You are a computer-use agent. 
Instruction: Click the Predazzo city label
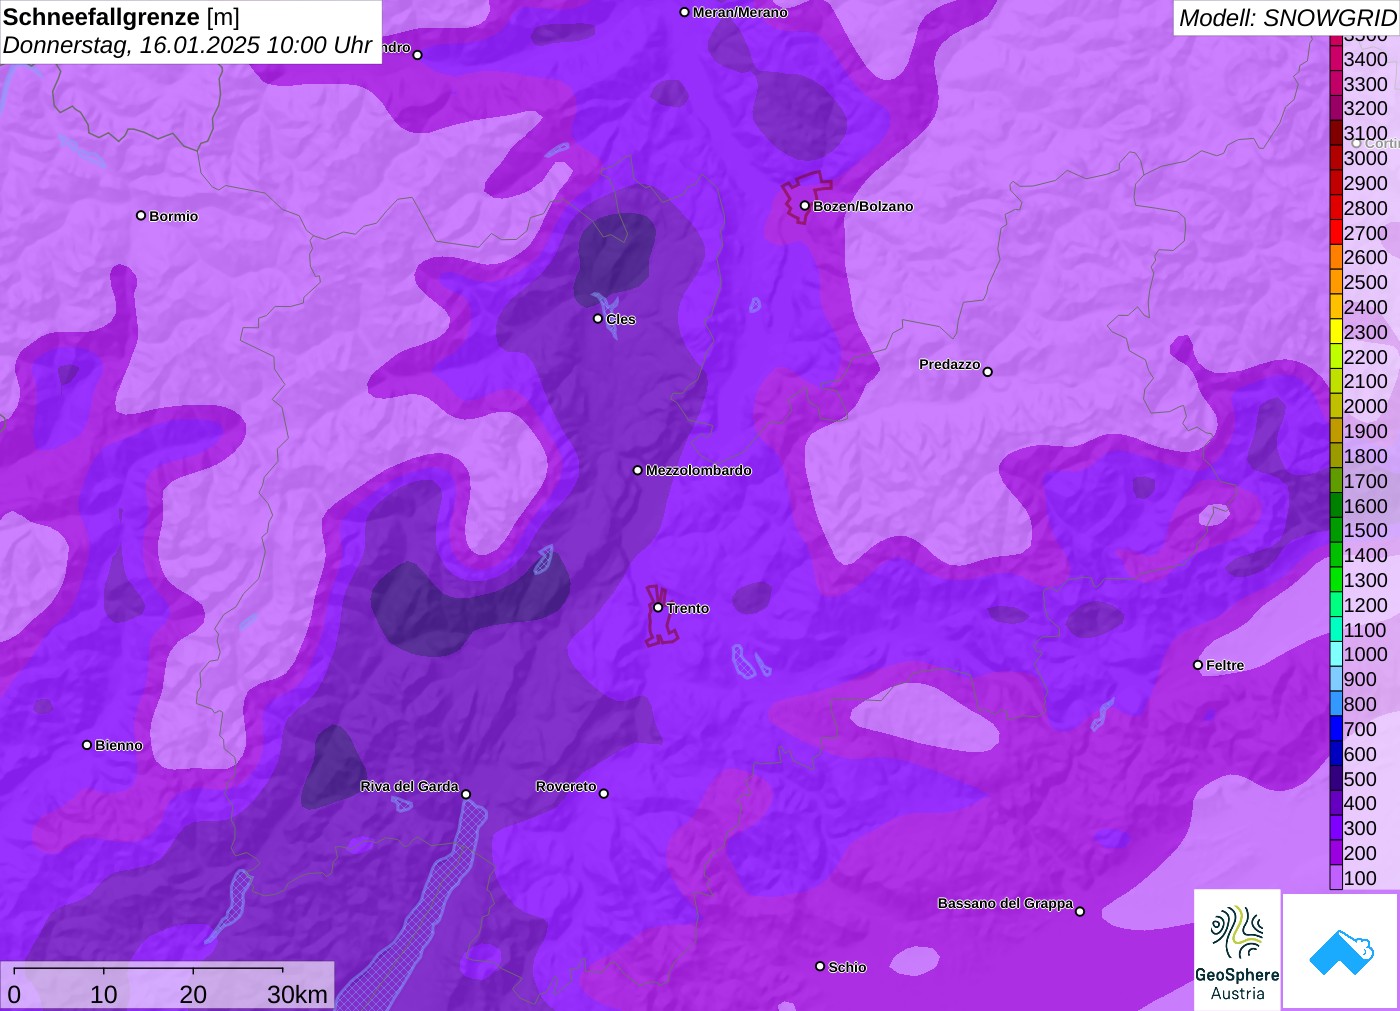pyautogui.click(x=949, y=364)
